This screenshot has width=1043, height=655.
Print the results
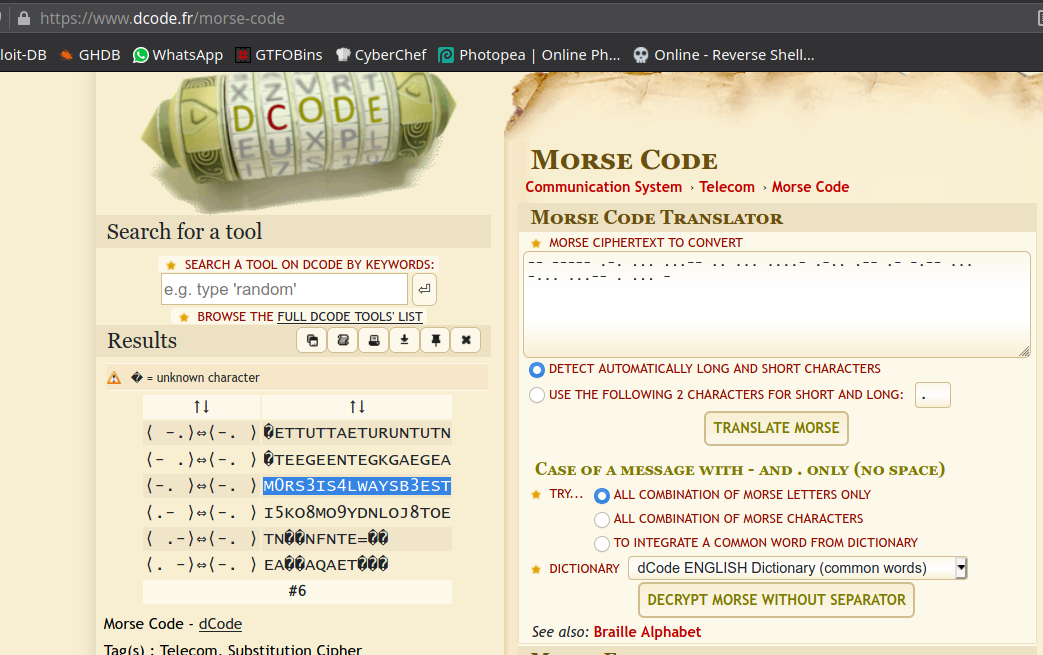tap(374, 340)
